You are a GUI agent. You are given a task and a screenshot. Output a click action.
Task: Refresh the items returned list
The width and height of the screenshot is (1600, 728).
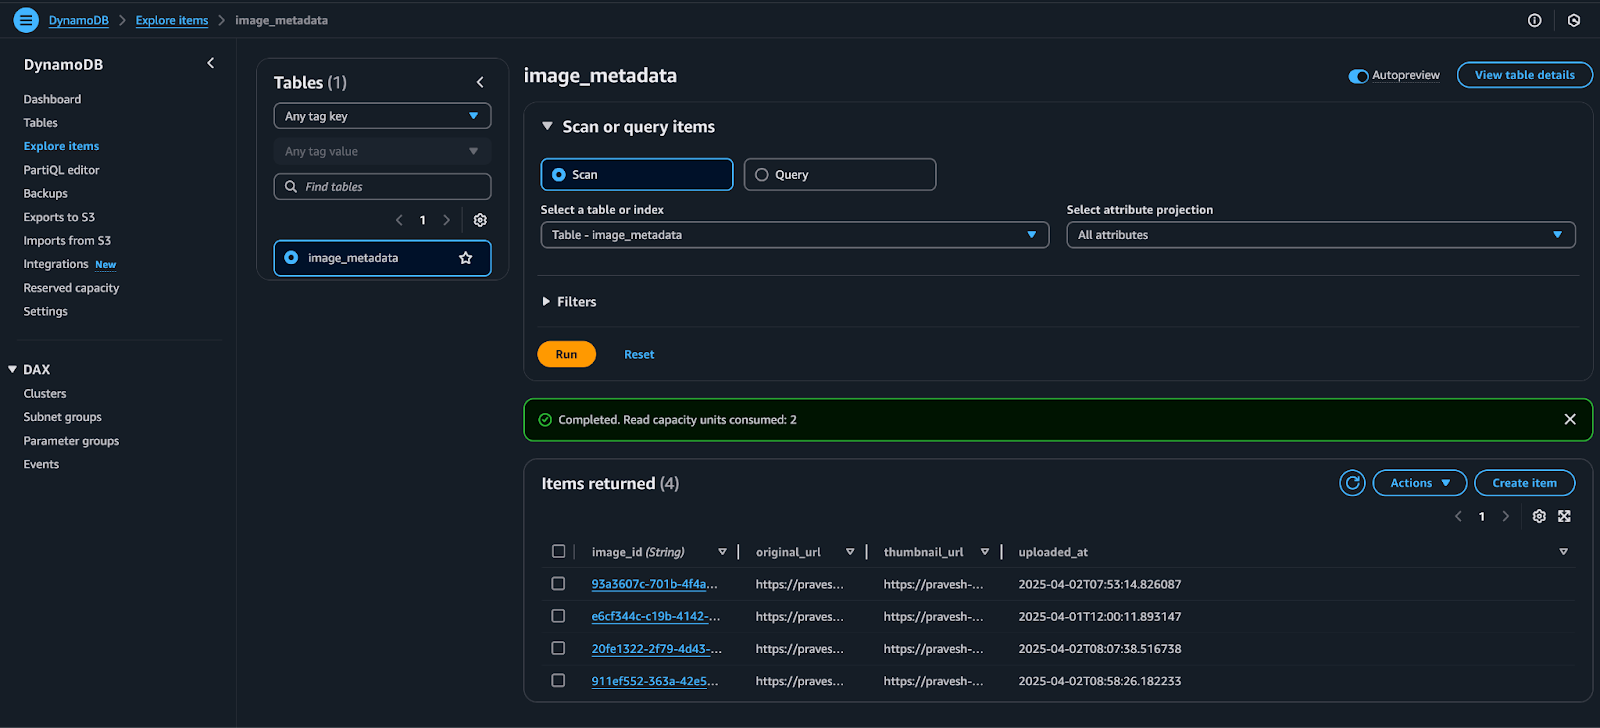pos(1352,483)
